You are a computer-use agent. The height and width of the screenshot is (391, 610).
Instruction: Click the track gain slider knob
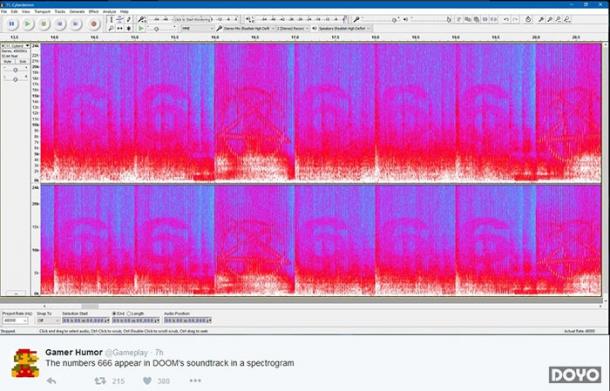point(15,70)
